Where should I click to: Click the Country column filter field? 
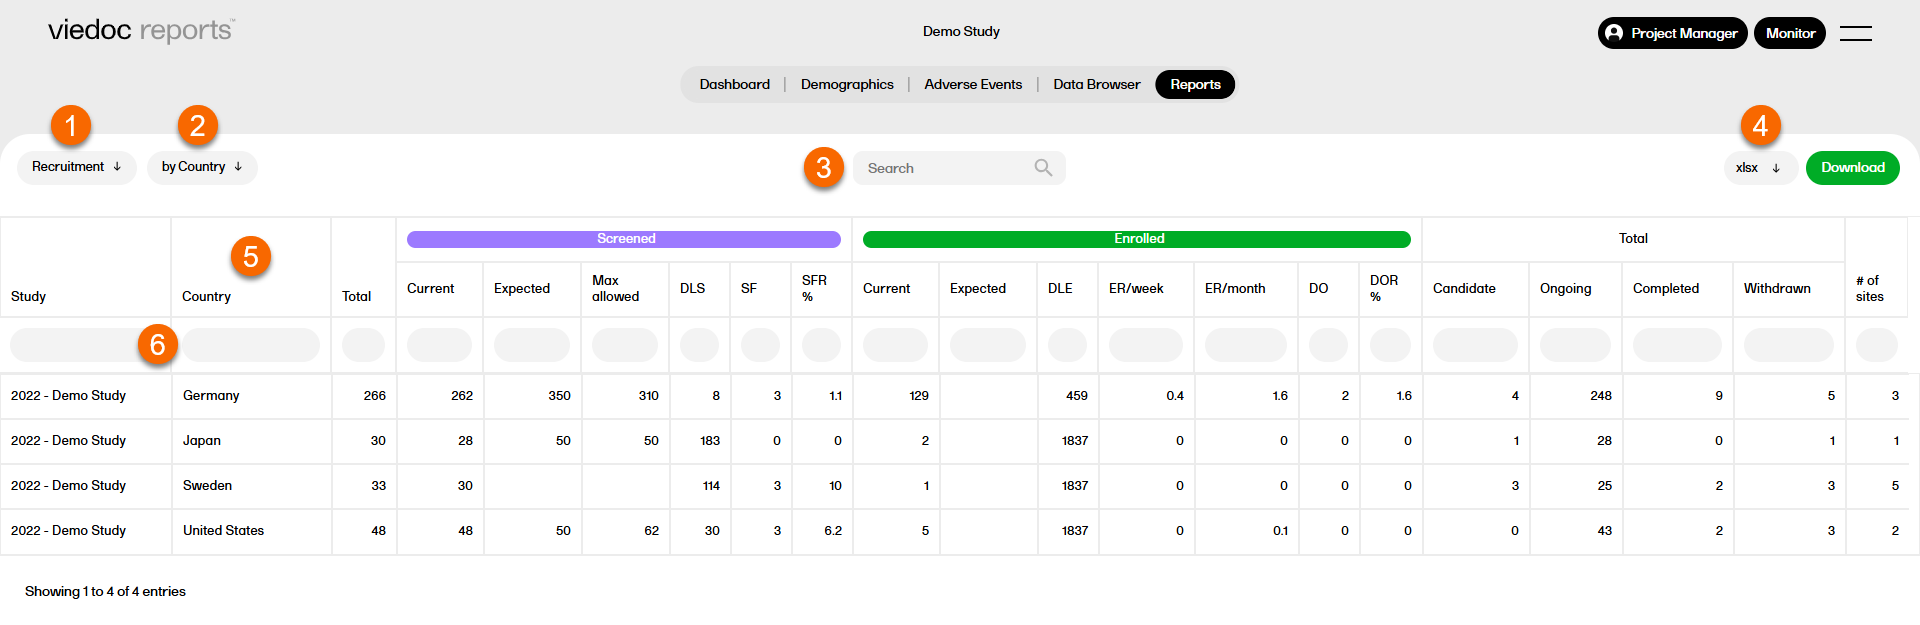(251, 345)
